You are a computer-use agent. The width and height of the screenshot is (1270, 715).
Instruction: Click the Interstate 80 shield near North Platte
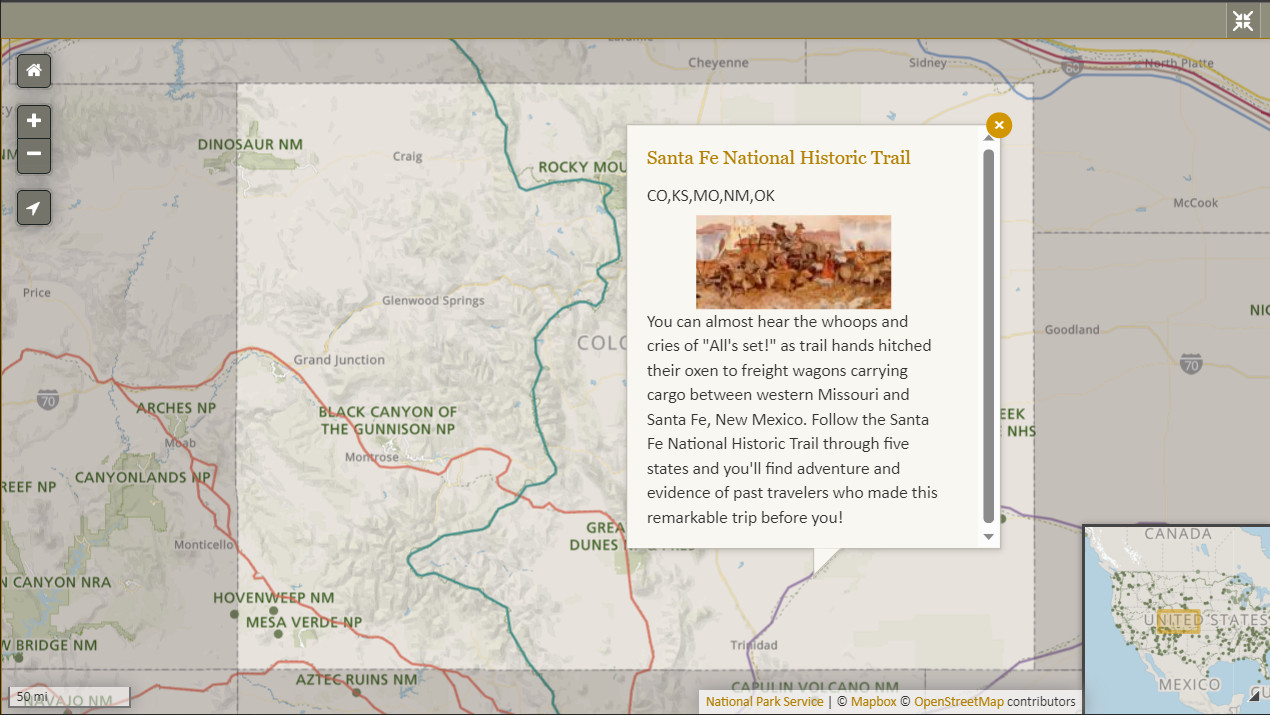1072,67
